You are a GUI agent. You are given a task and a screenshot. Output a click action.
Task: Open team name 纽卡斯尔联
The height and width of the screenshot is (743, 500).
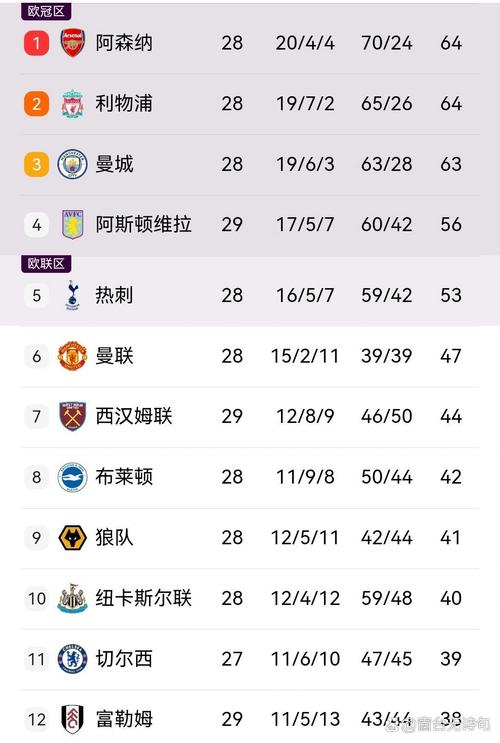(x=143, y=598)
